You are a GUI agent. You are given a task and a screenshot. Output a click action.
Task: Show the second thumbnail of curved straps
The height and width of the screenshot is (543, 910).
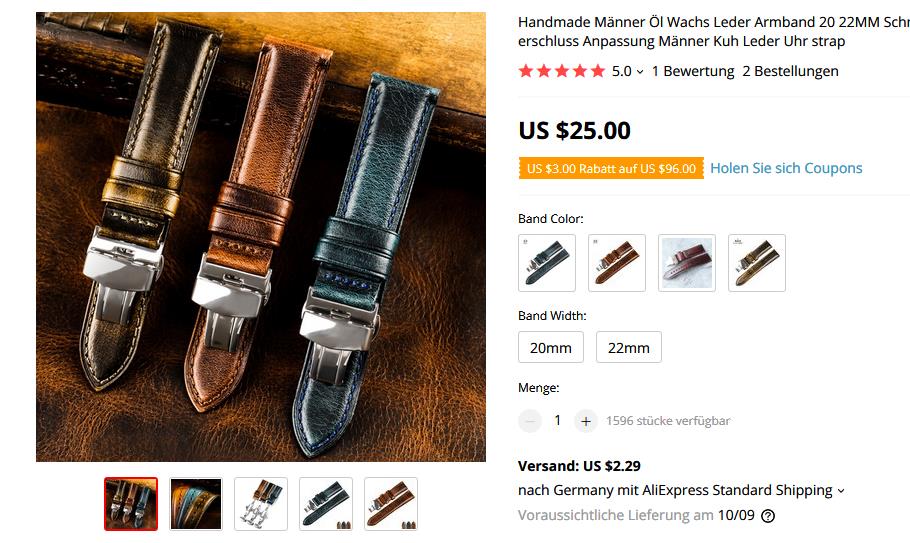click(x=196, y=504)
